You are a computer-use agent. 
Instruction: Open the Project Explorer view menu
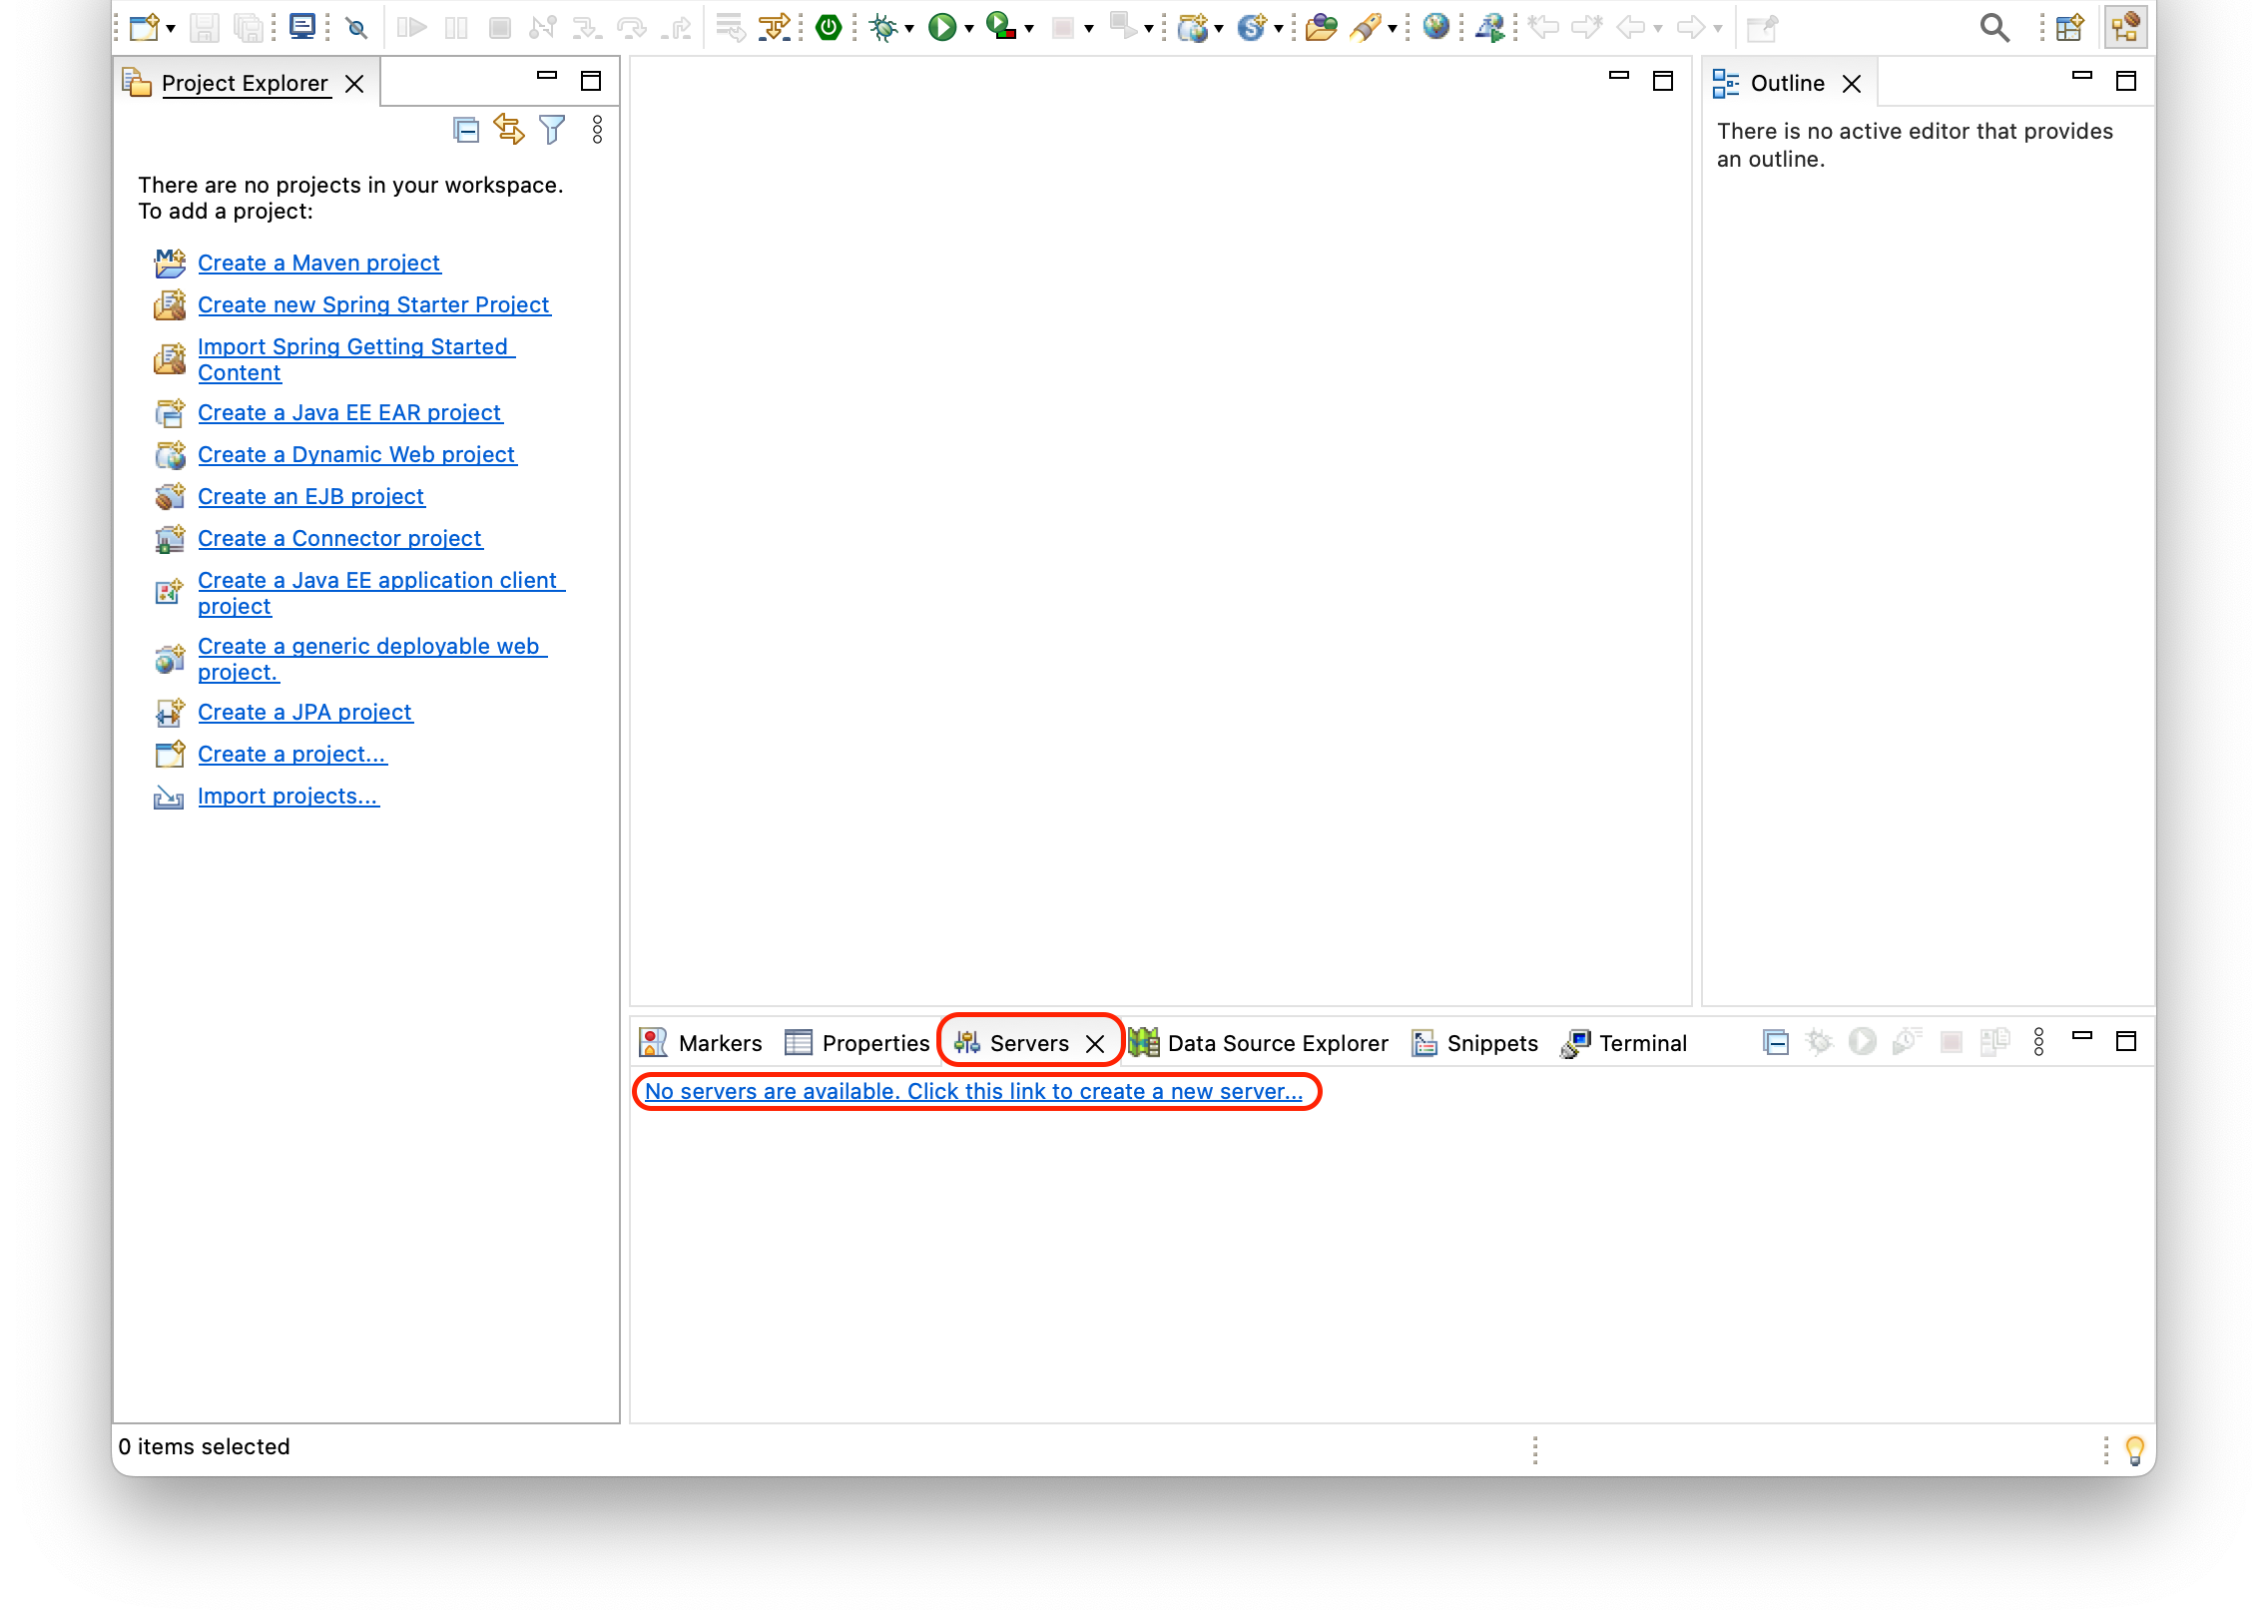[597, 130]
